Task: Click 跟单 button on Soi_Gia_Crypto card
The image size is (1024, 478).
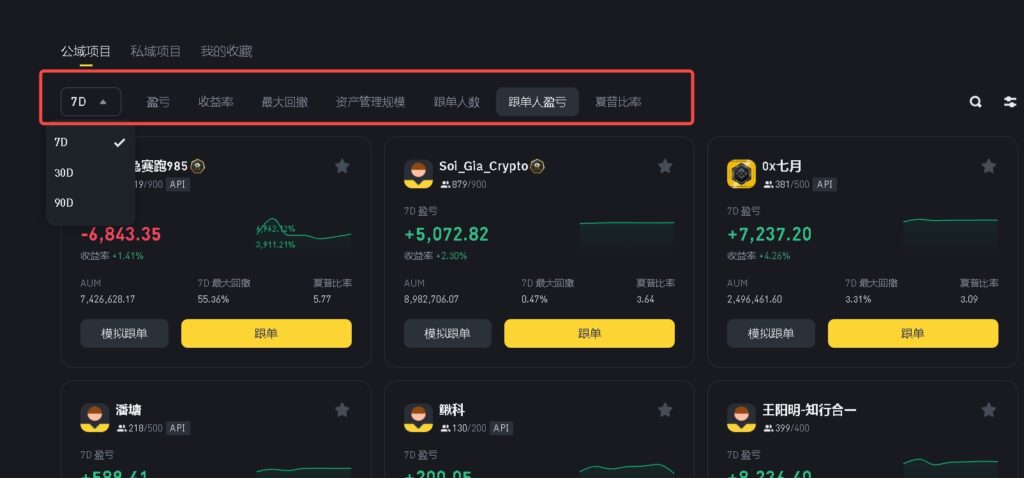Action: point(589,333)
